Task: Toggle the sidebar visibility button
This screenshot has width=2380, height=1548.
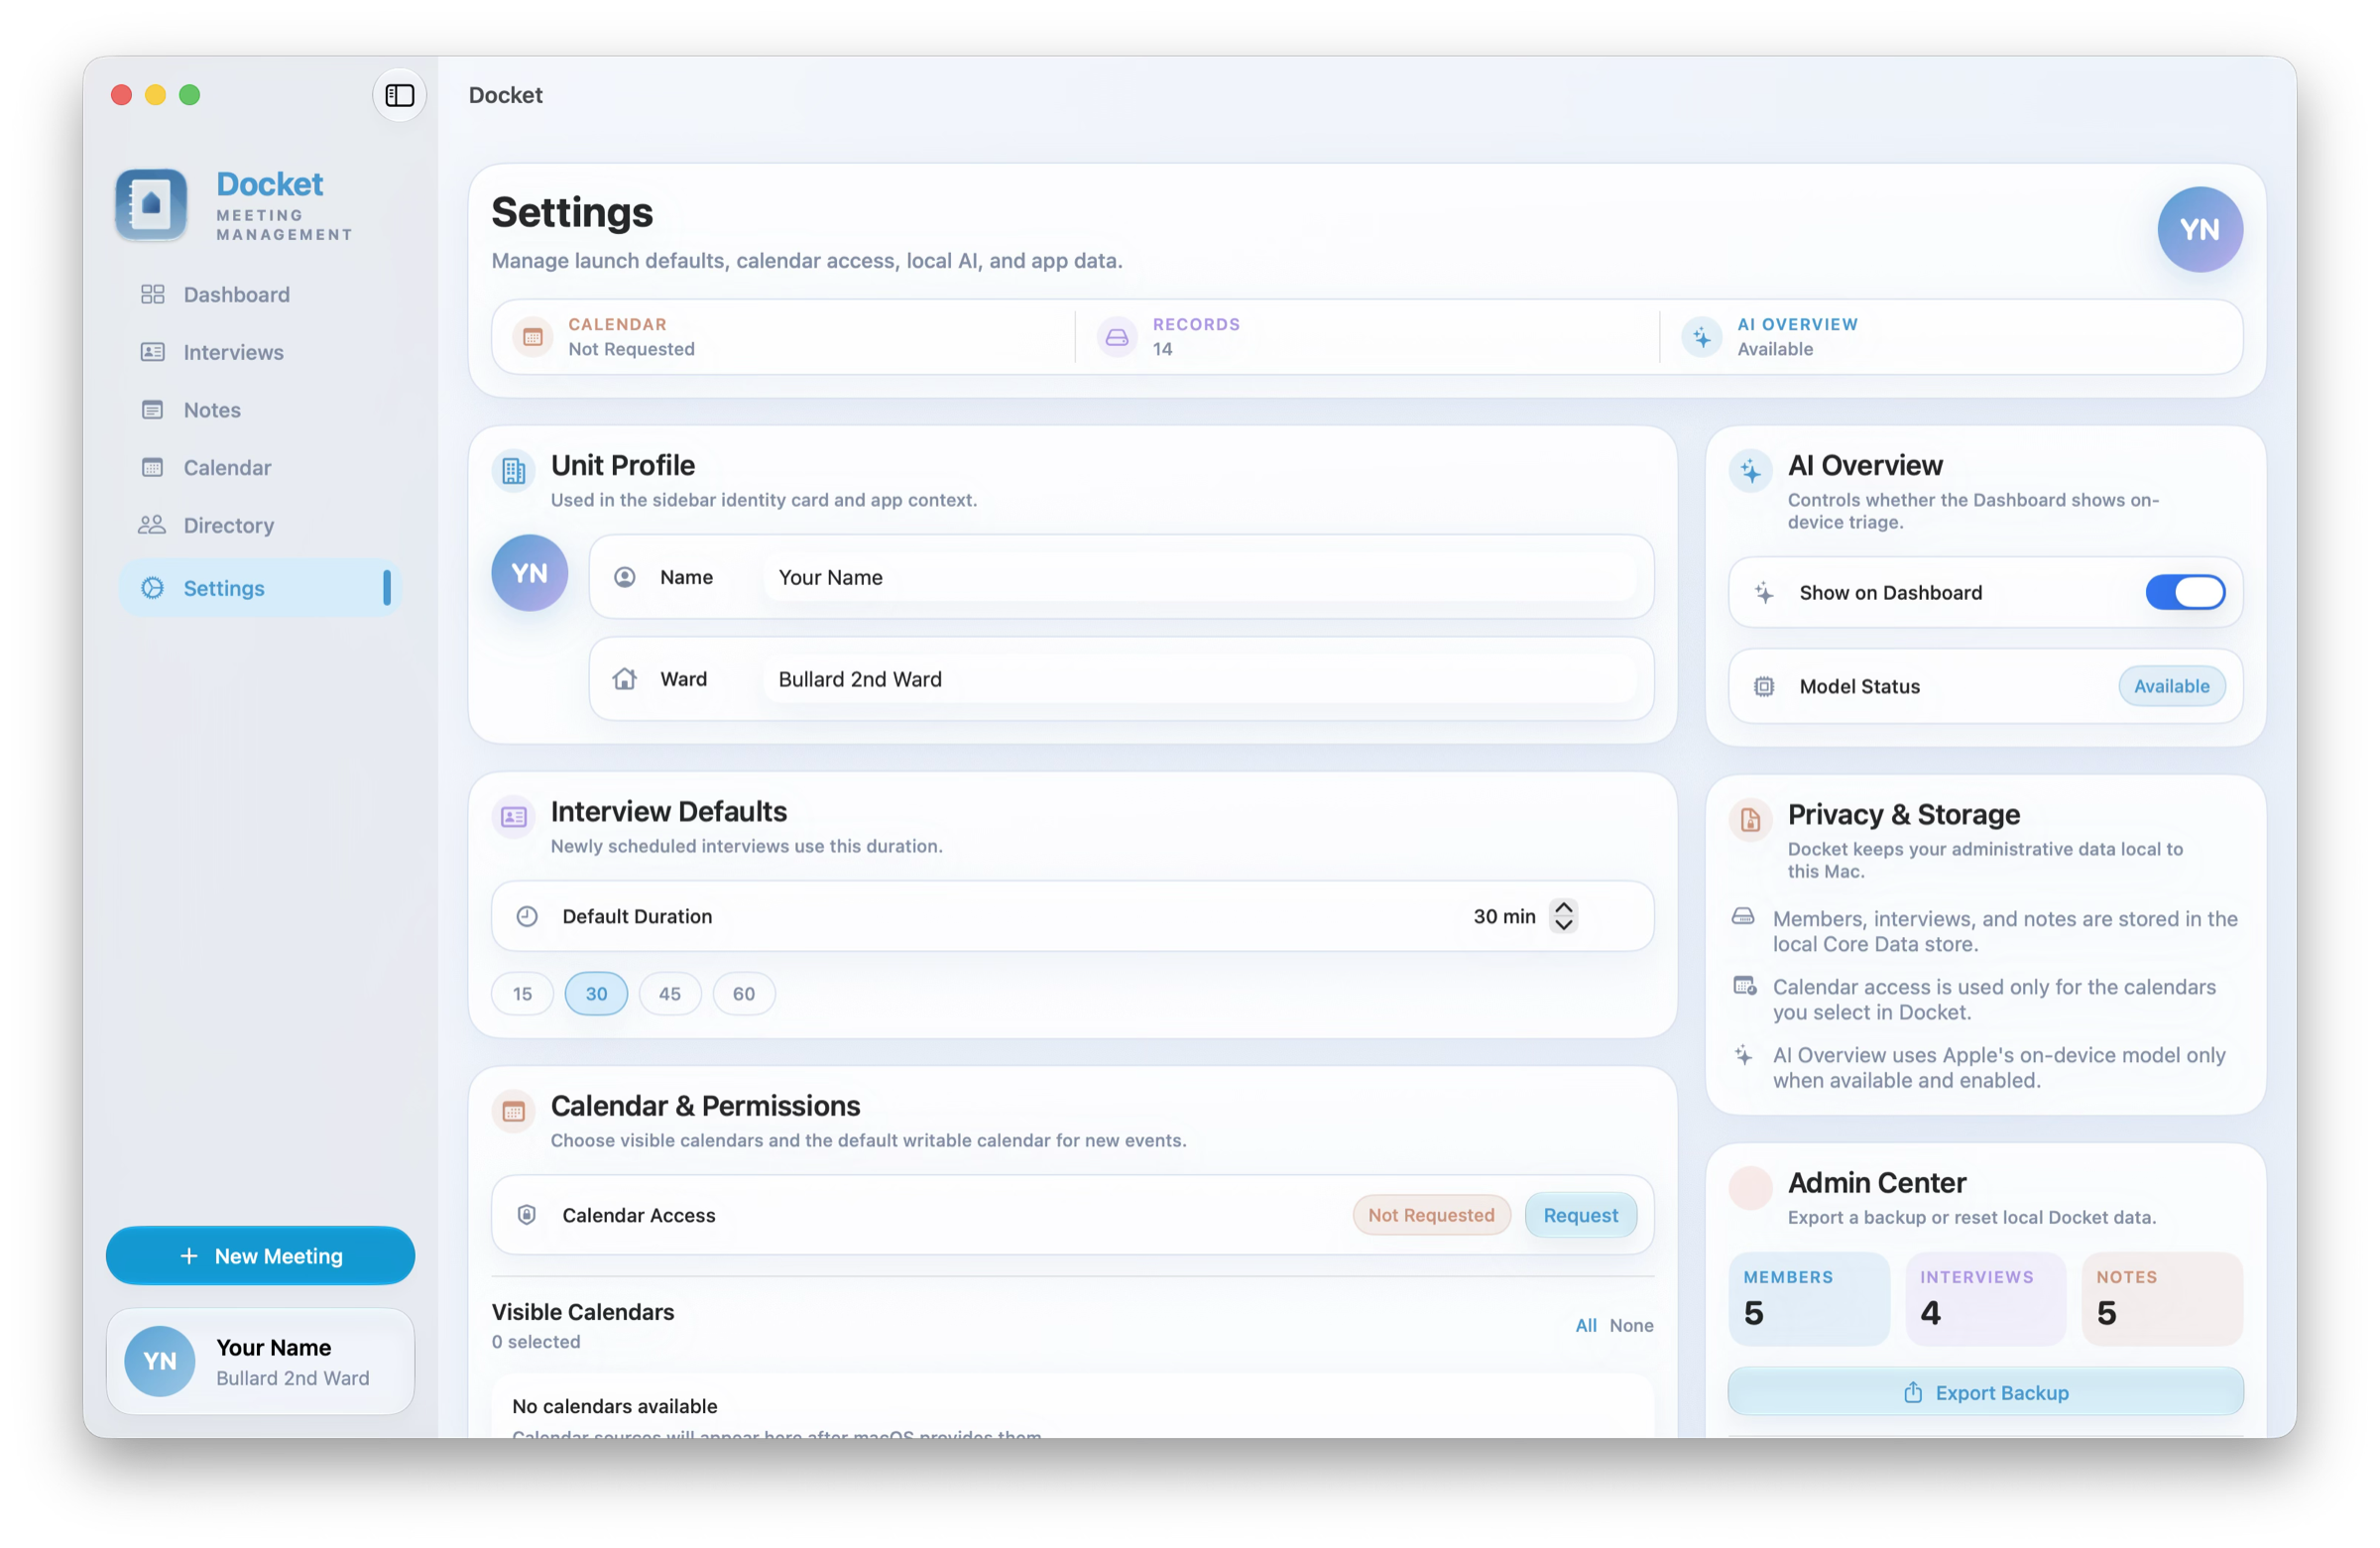Action: [x=399, y=95]
